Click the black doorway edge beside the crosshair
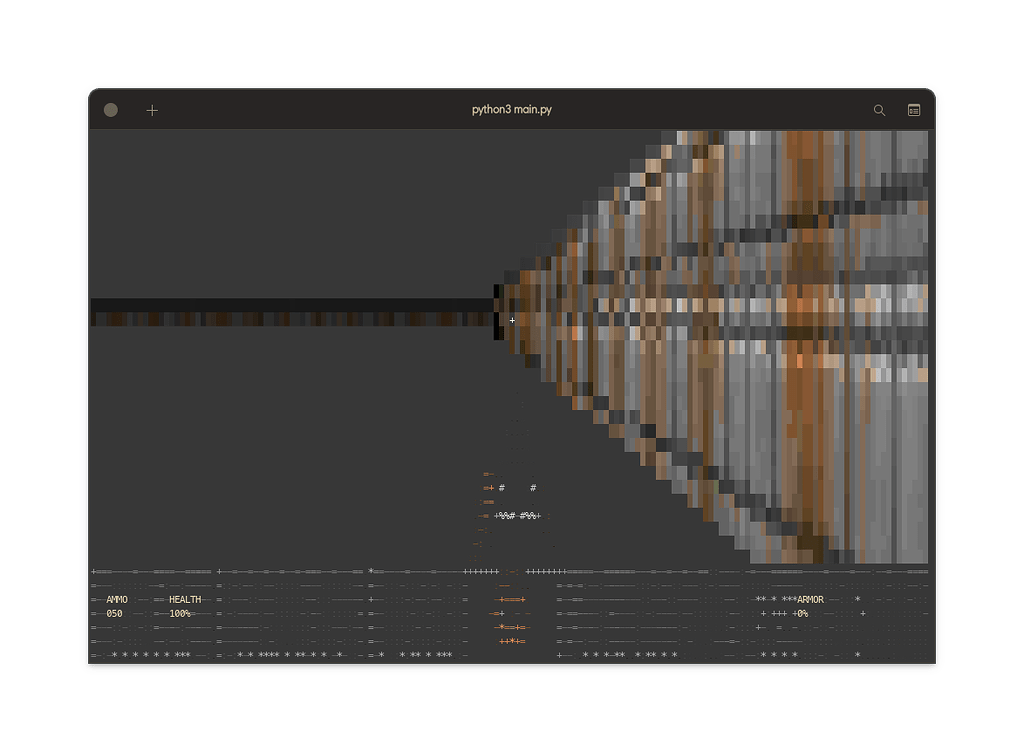The image size is (1024, 751). [x=497, y=312]
